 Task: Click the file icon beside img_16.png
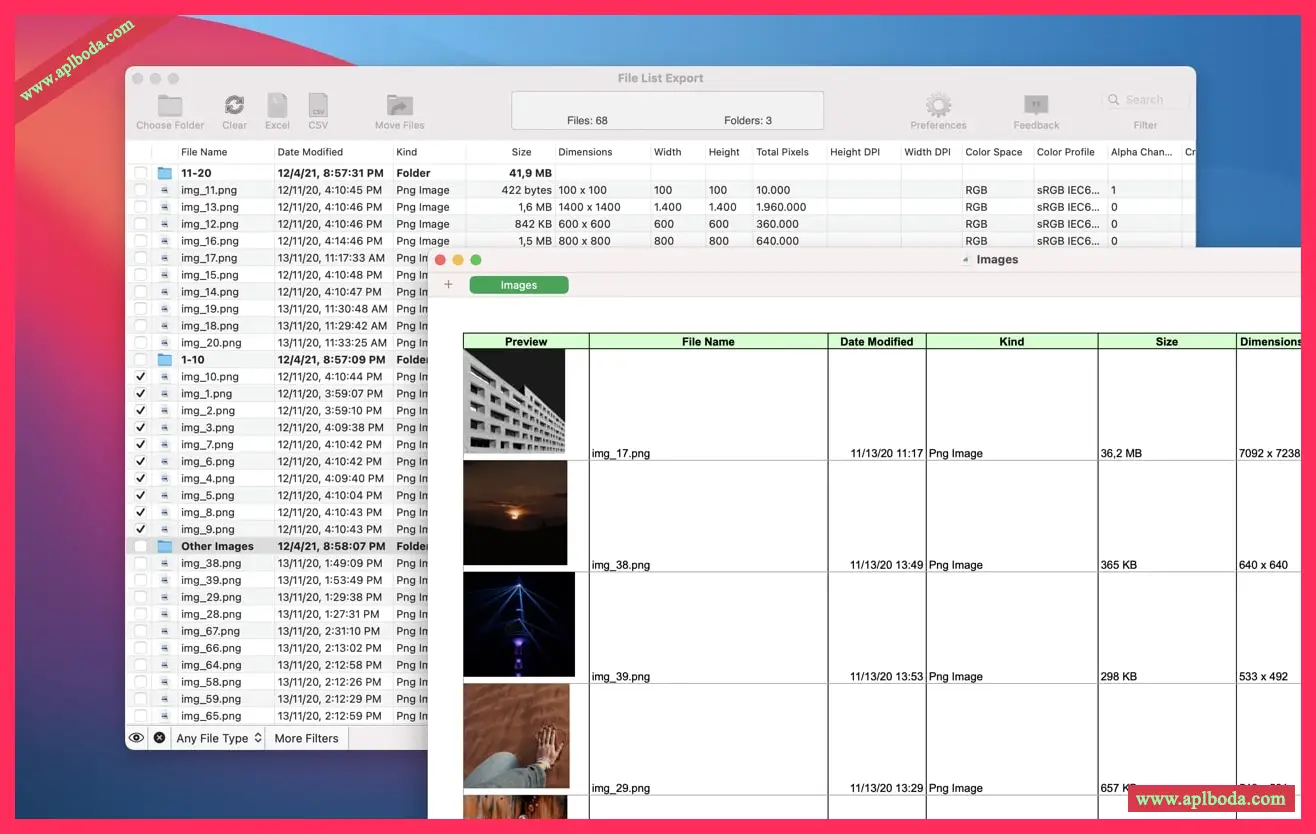[x=165, y=241]
